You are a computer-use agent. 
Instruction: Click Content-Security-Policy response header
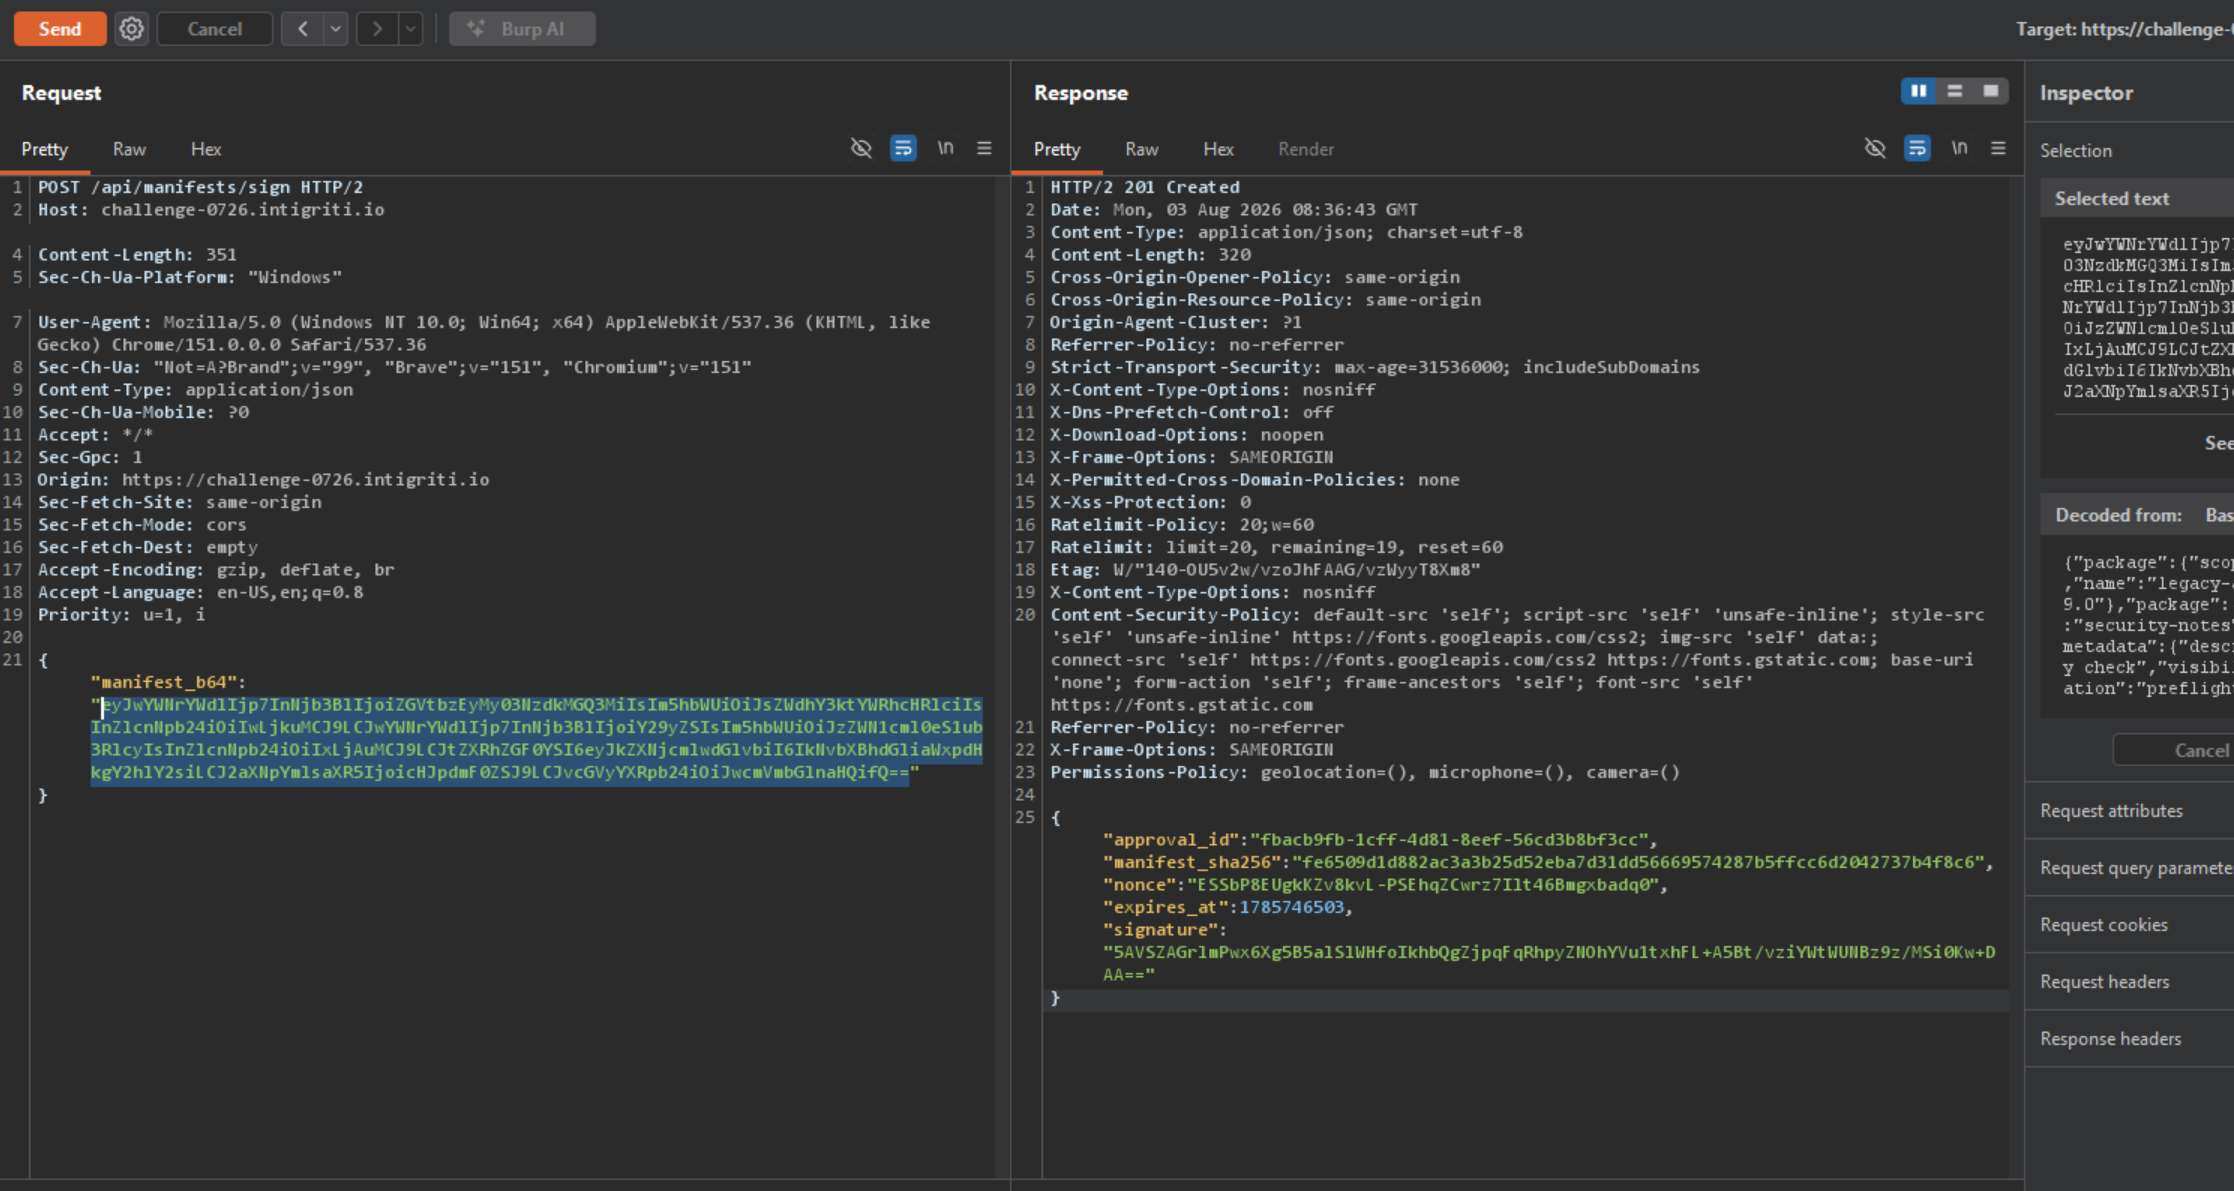coord(1517,660)
